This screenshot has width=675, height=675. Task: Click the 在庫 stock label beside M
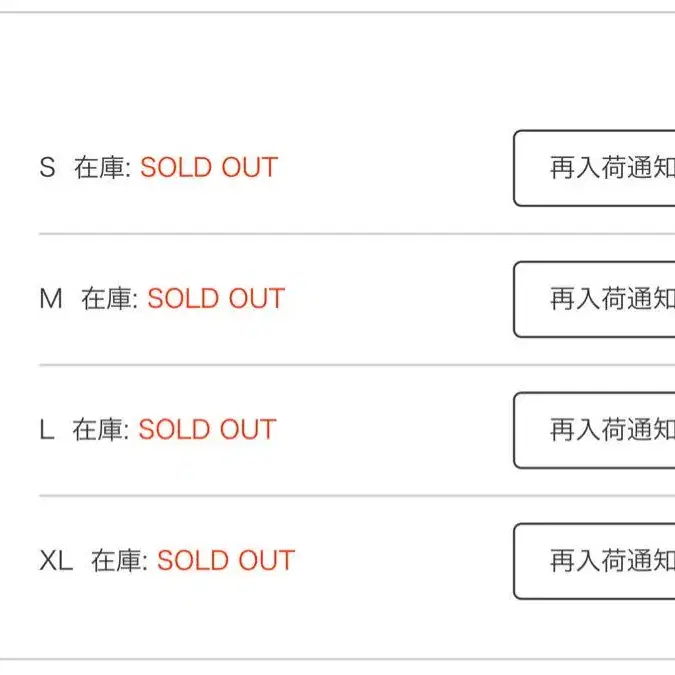click(x=109, y=299)
